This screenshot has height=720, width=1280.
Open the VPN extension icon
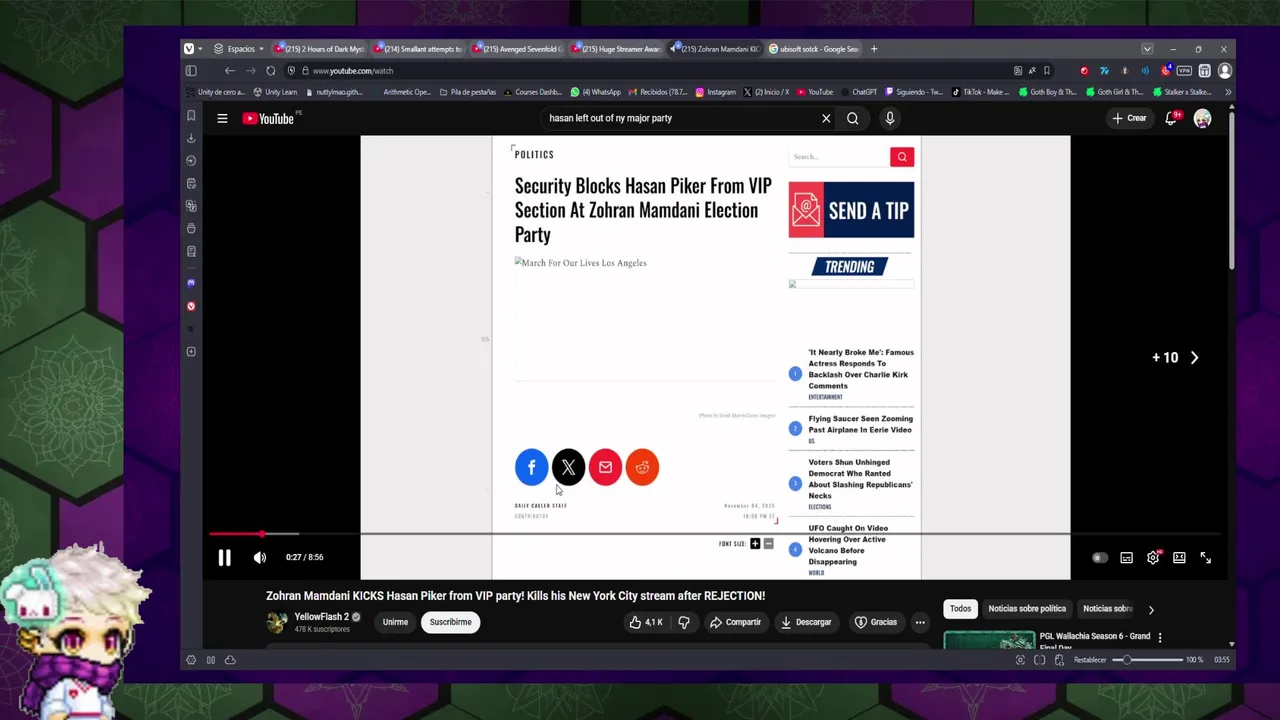click(1184, 71)
